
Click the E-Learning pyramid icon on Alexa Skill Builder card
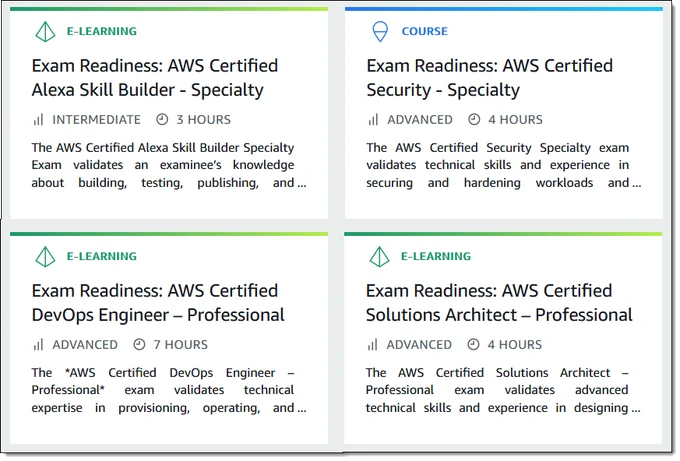coord(45,32)
